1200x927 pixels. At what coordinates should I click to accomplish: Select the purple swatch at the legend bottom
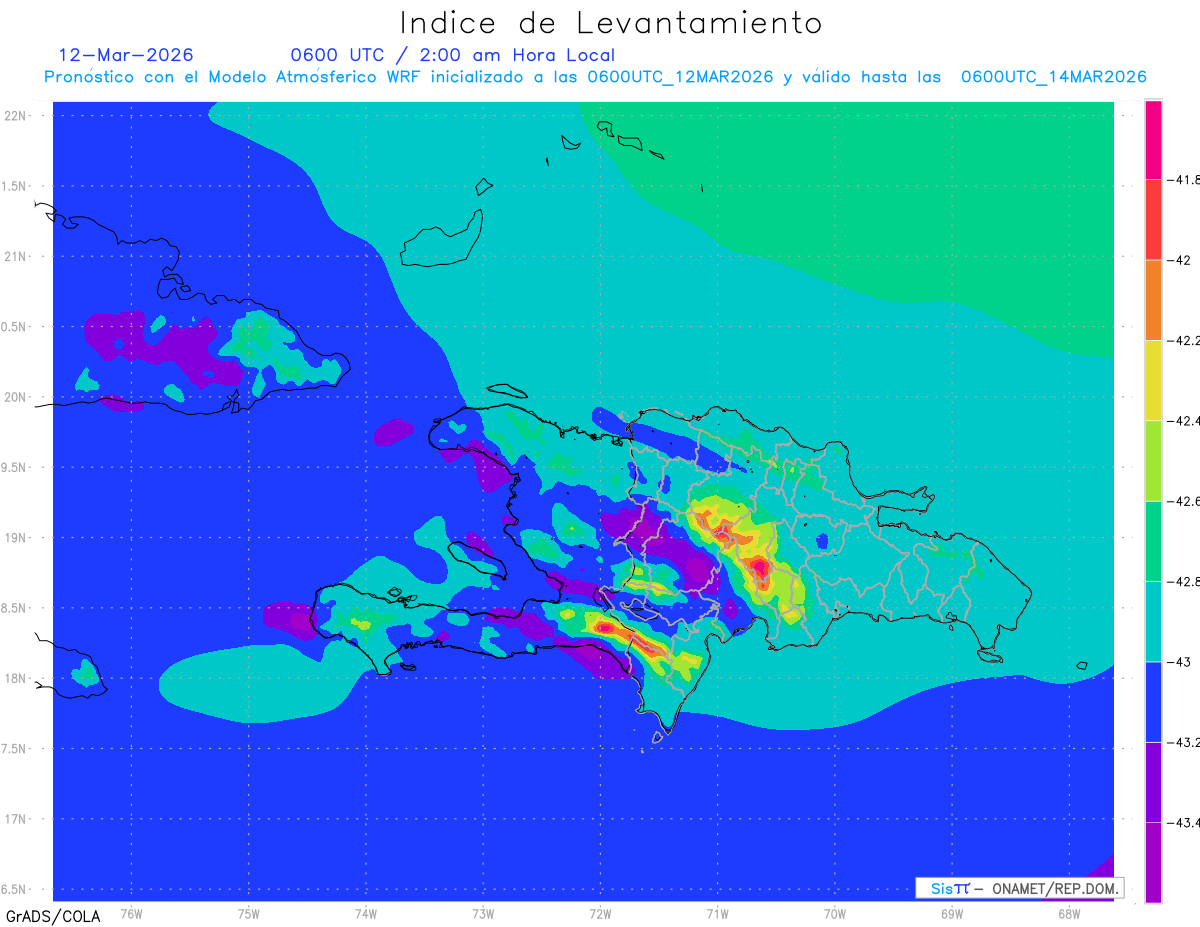[1153, 862]
